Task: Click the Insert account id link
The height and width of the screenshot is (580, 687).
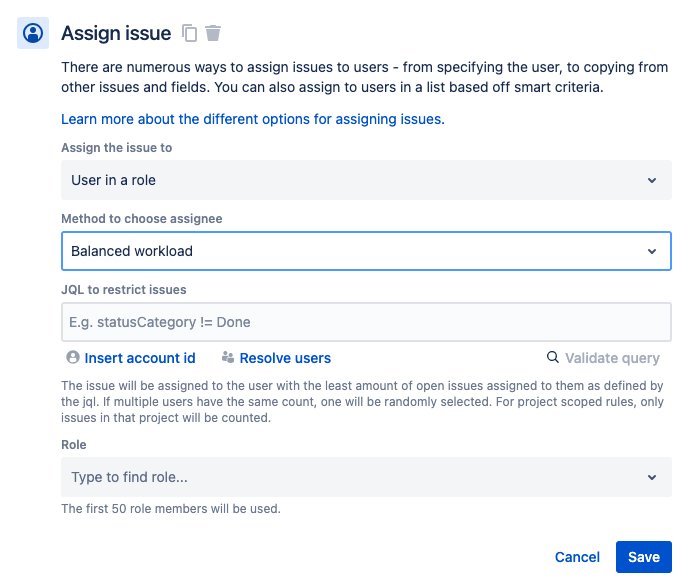Action: 140,358
